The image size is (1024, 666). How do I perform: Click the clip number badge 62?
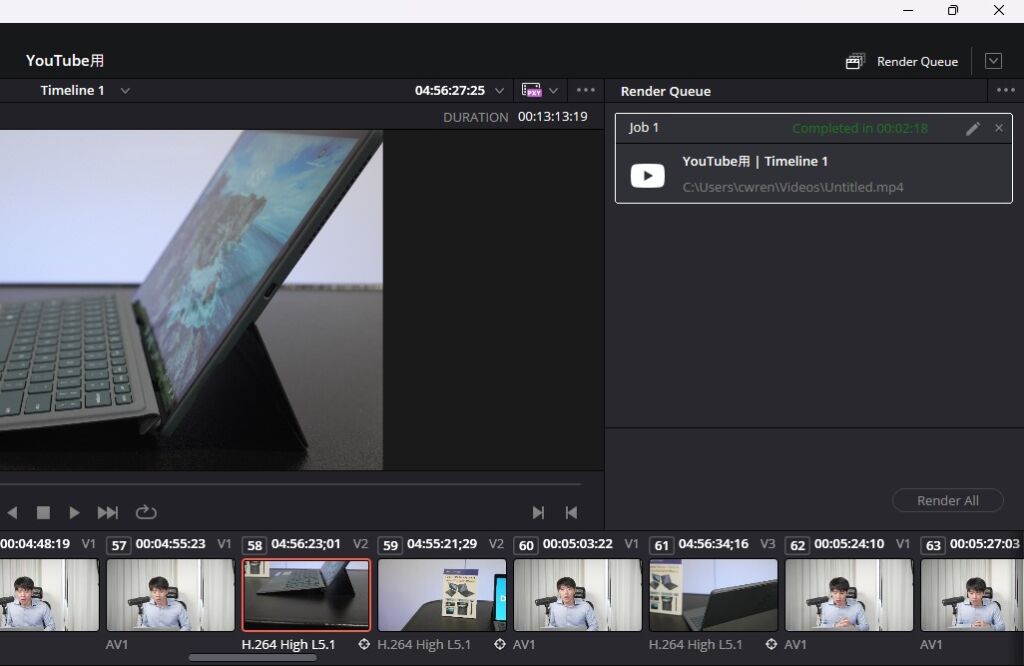click(x=797, y=545)
